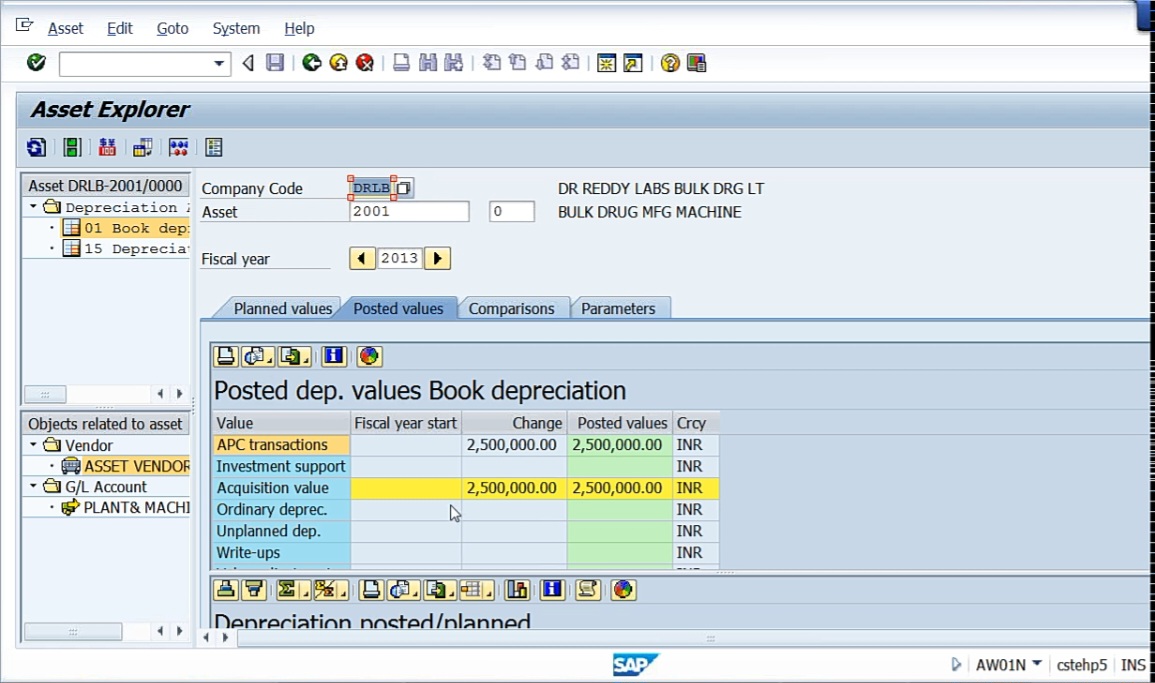The image size is (1155, 683).
Task: Click the green checkmark Enter icon
Action: click(36, 63)
